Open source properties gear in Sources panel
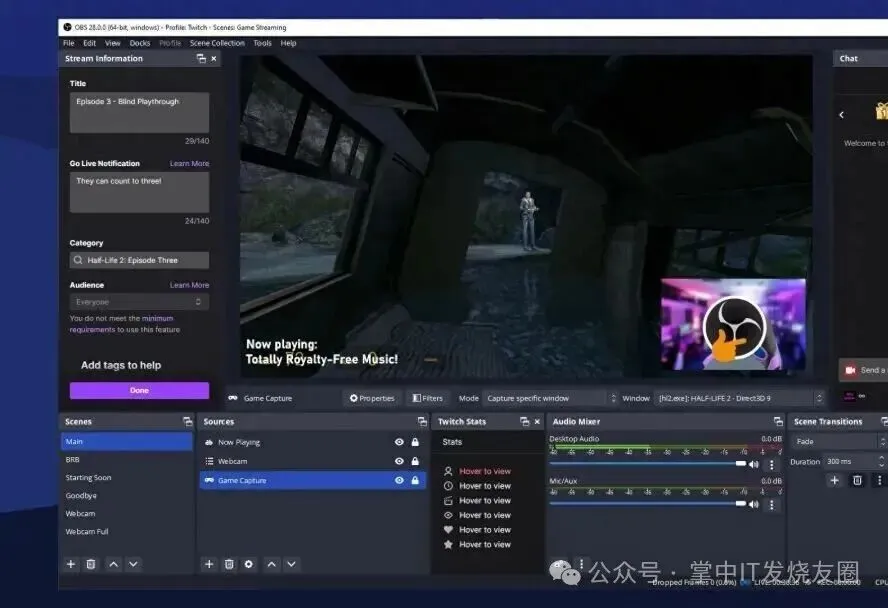 pos(249,564)
